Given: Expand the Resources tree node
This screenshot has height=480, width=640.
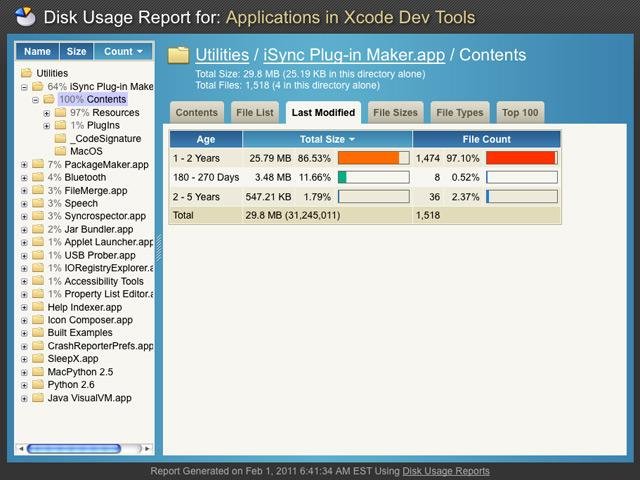Looking at the screenshot, I should [x=47, y=113].
